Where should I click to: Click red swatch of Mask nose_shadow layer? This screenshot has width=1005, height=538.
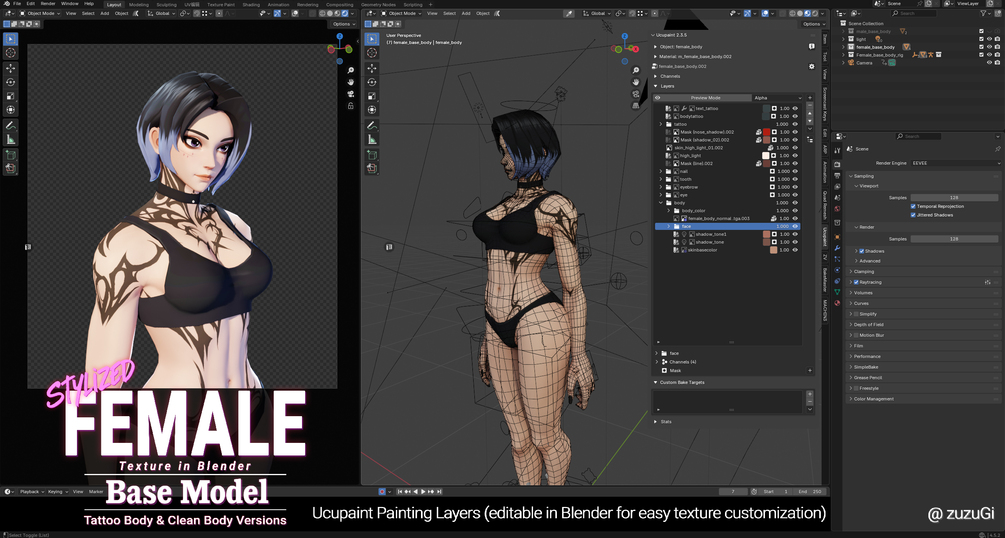coord(767,132)
